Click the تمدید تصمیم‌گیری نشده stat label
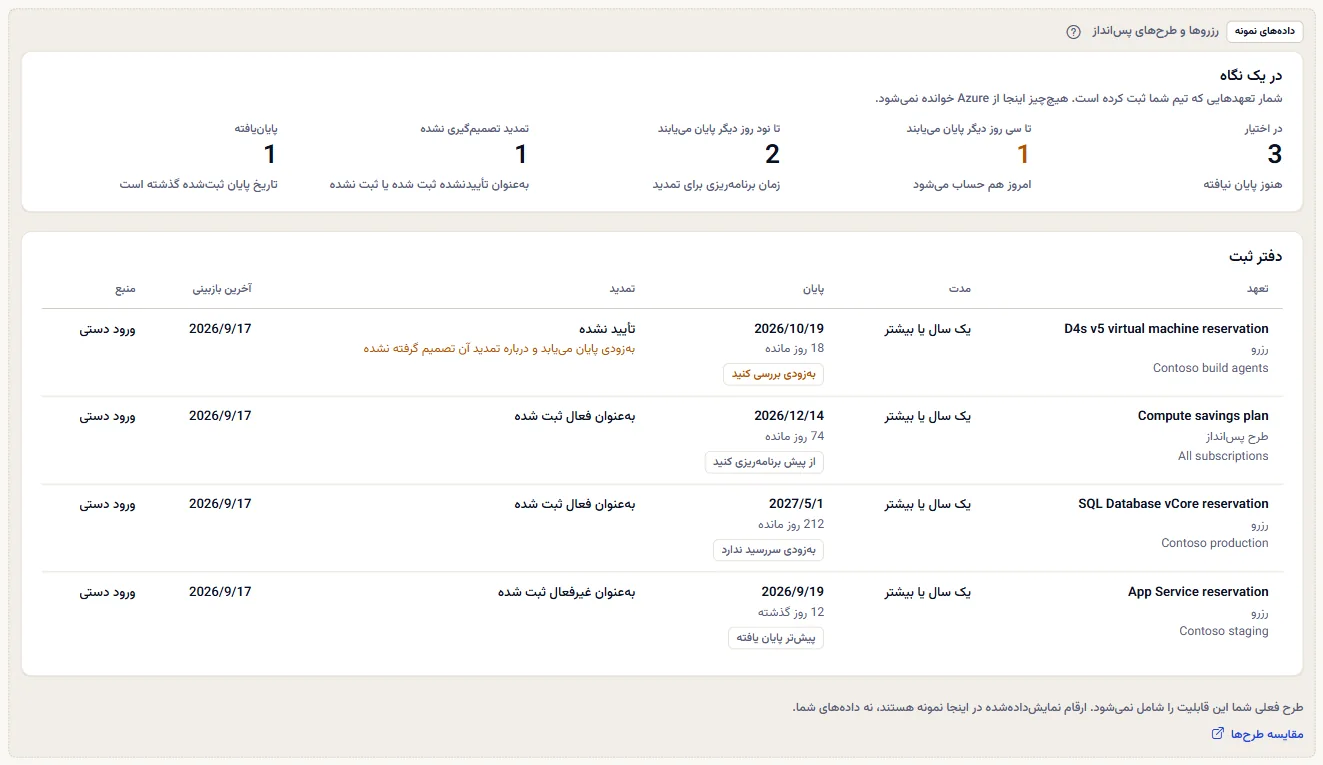This screenshot has height=765, width=1323. [x=474, y=129]
